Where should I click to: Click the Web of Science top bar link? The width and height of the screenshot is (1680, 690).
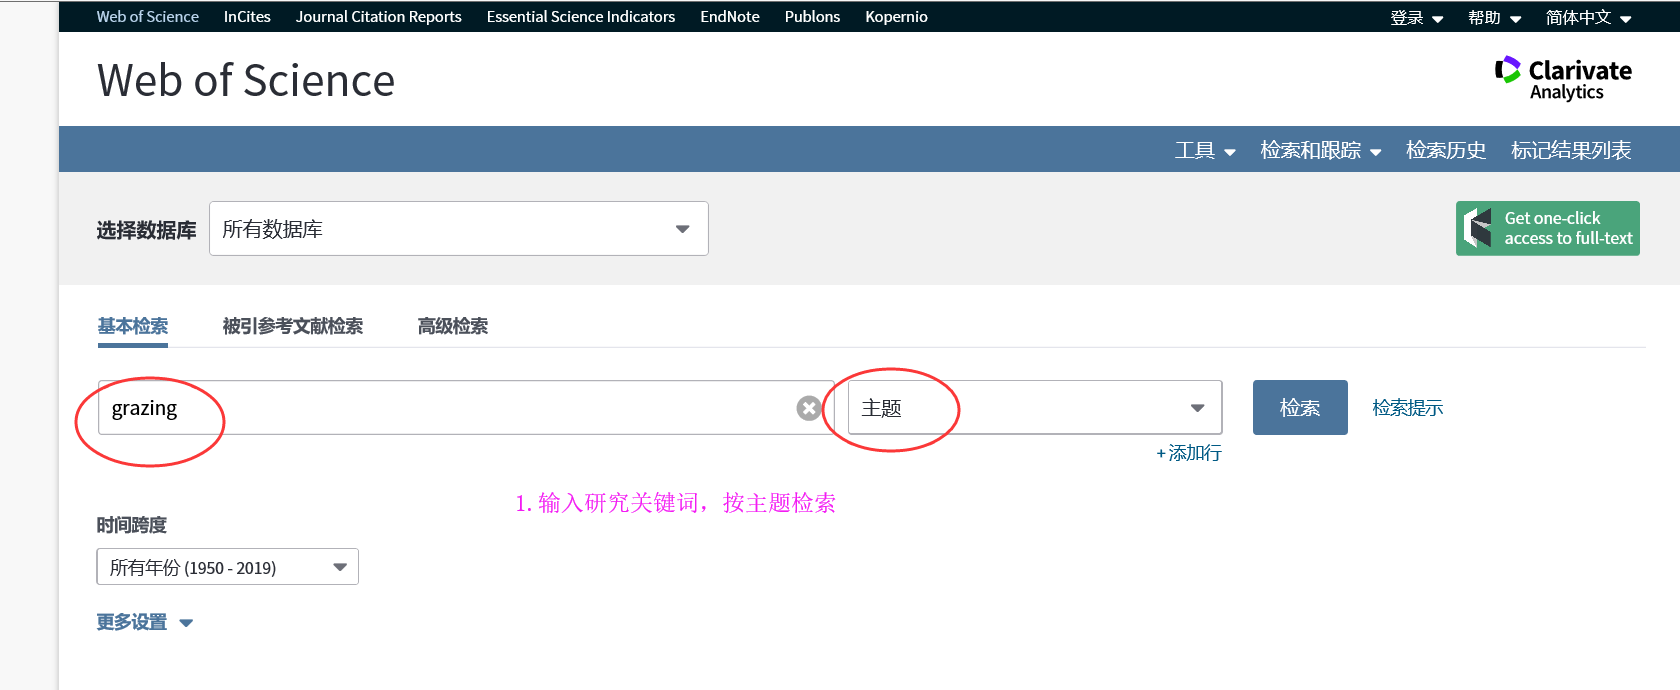coord(148,17)
